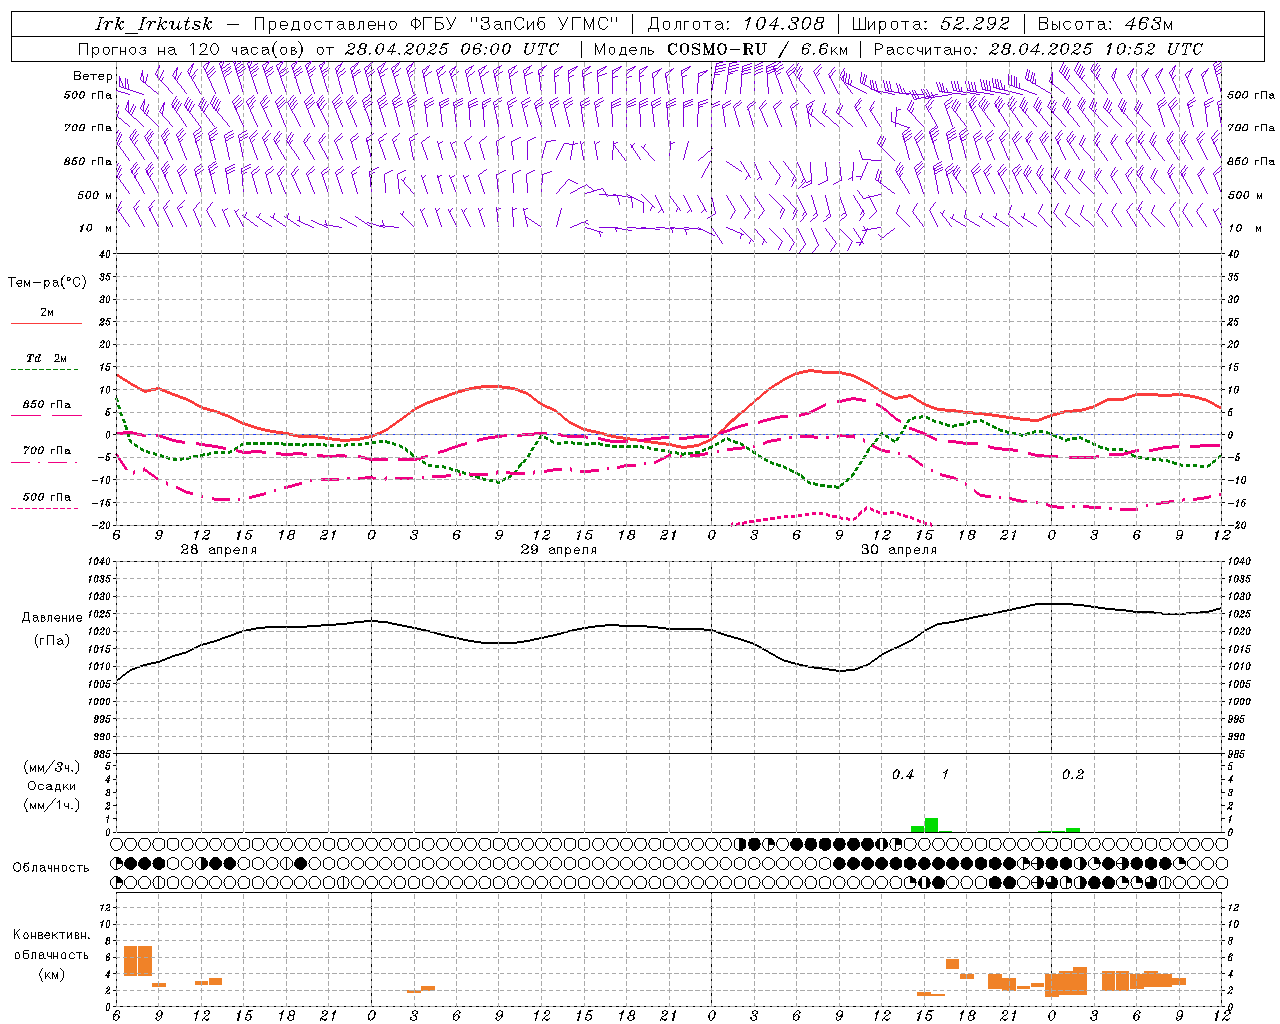Click the forecast line "Прогноз на 120 часа(ов)"
The height and width of the screenshot is (1024, 1280).
(x=193, y=49)
